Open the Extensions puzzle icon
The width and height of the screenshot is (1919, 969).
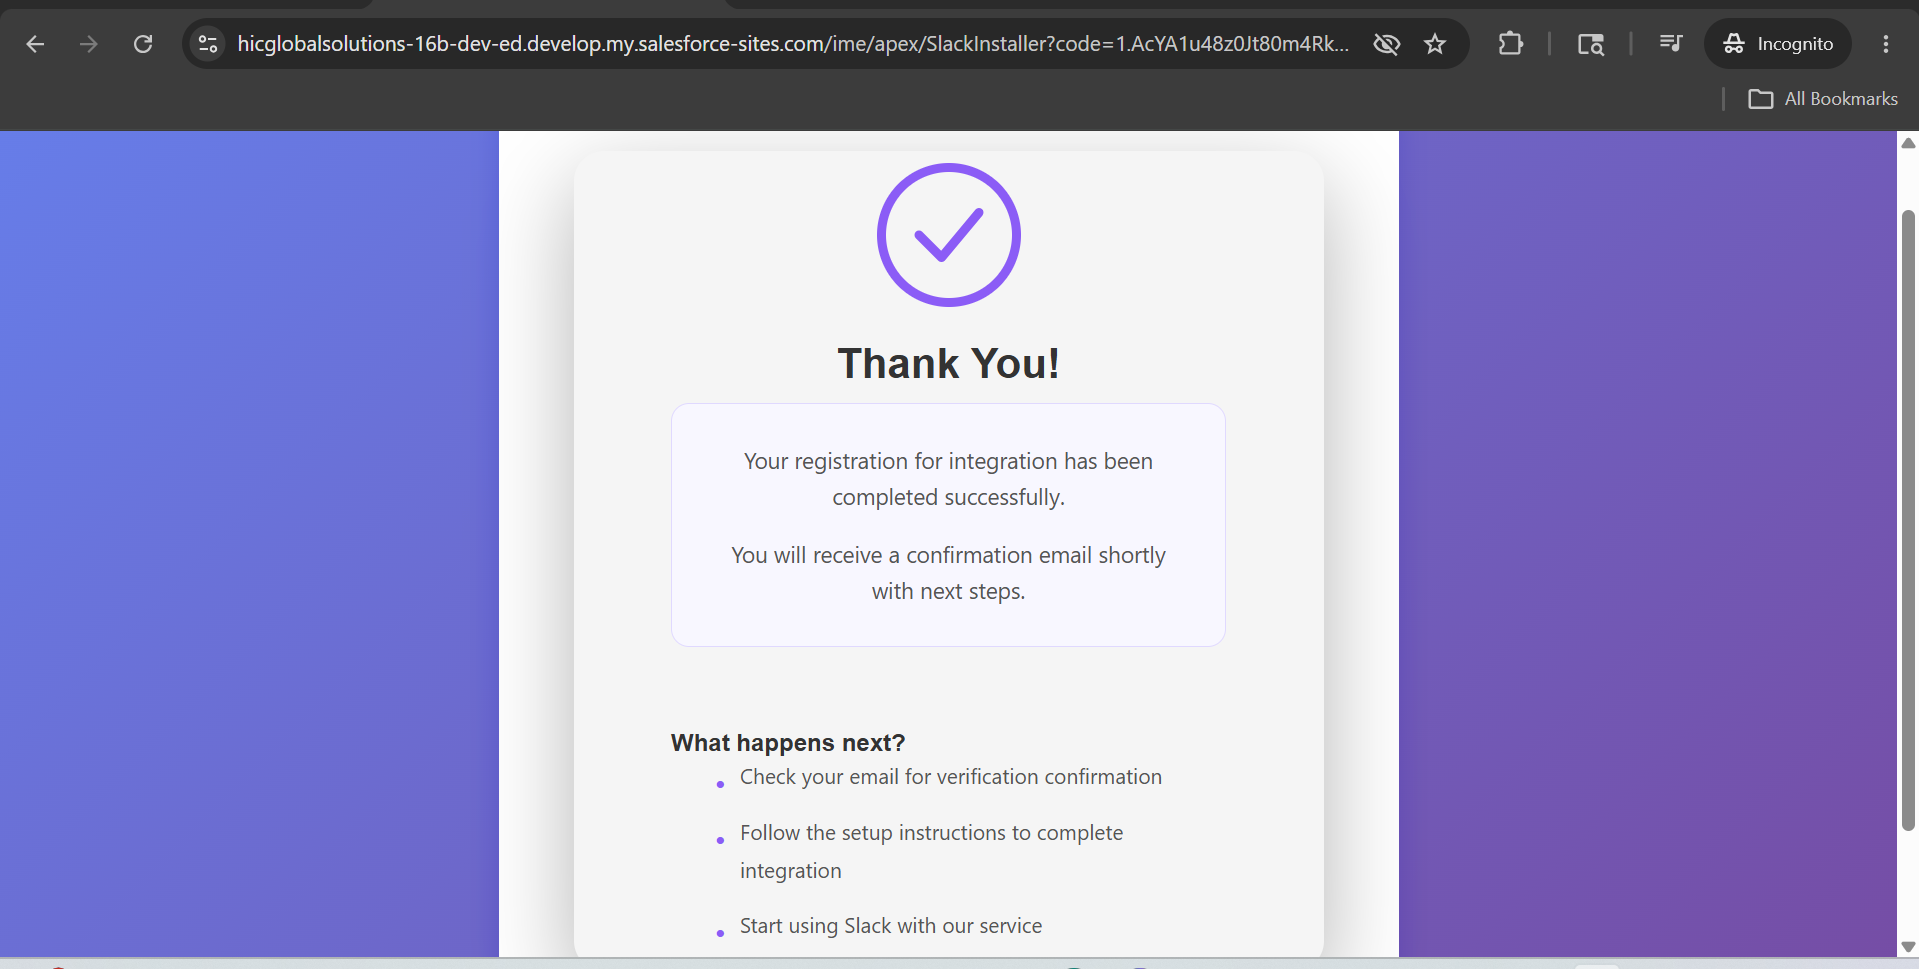click(1510, 44)
